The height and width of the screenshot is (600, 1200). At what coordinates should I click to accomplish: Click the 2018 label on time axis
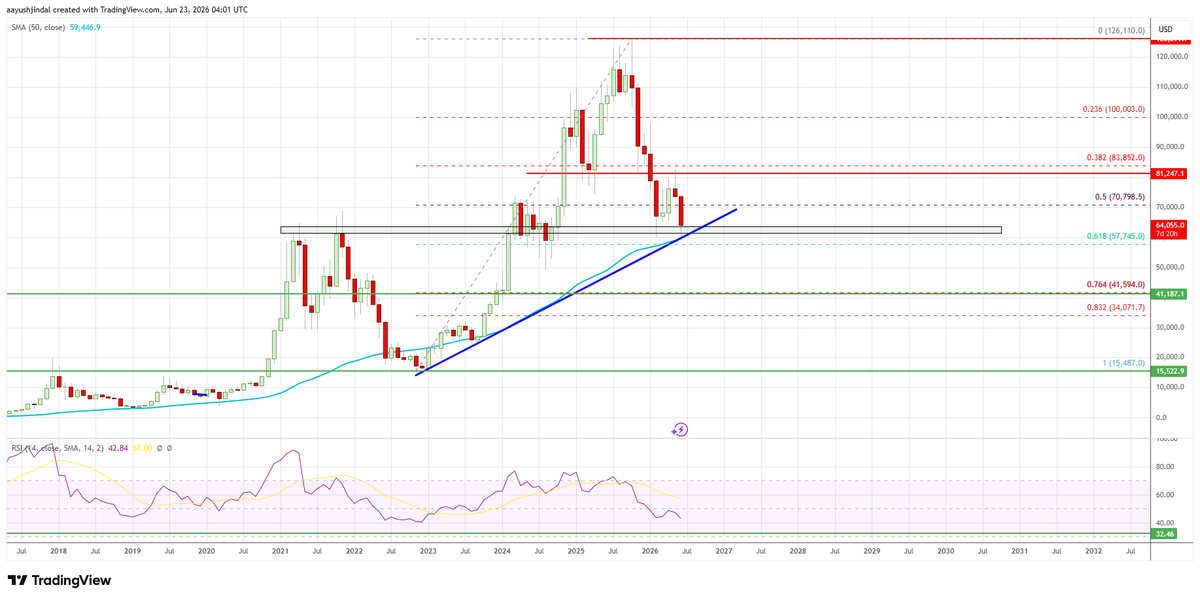(x=58, y=551)
